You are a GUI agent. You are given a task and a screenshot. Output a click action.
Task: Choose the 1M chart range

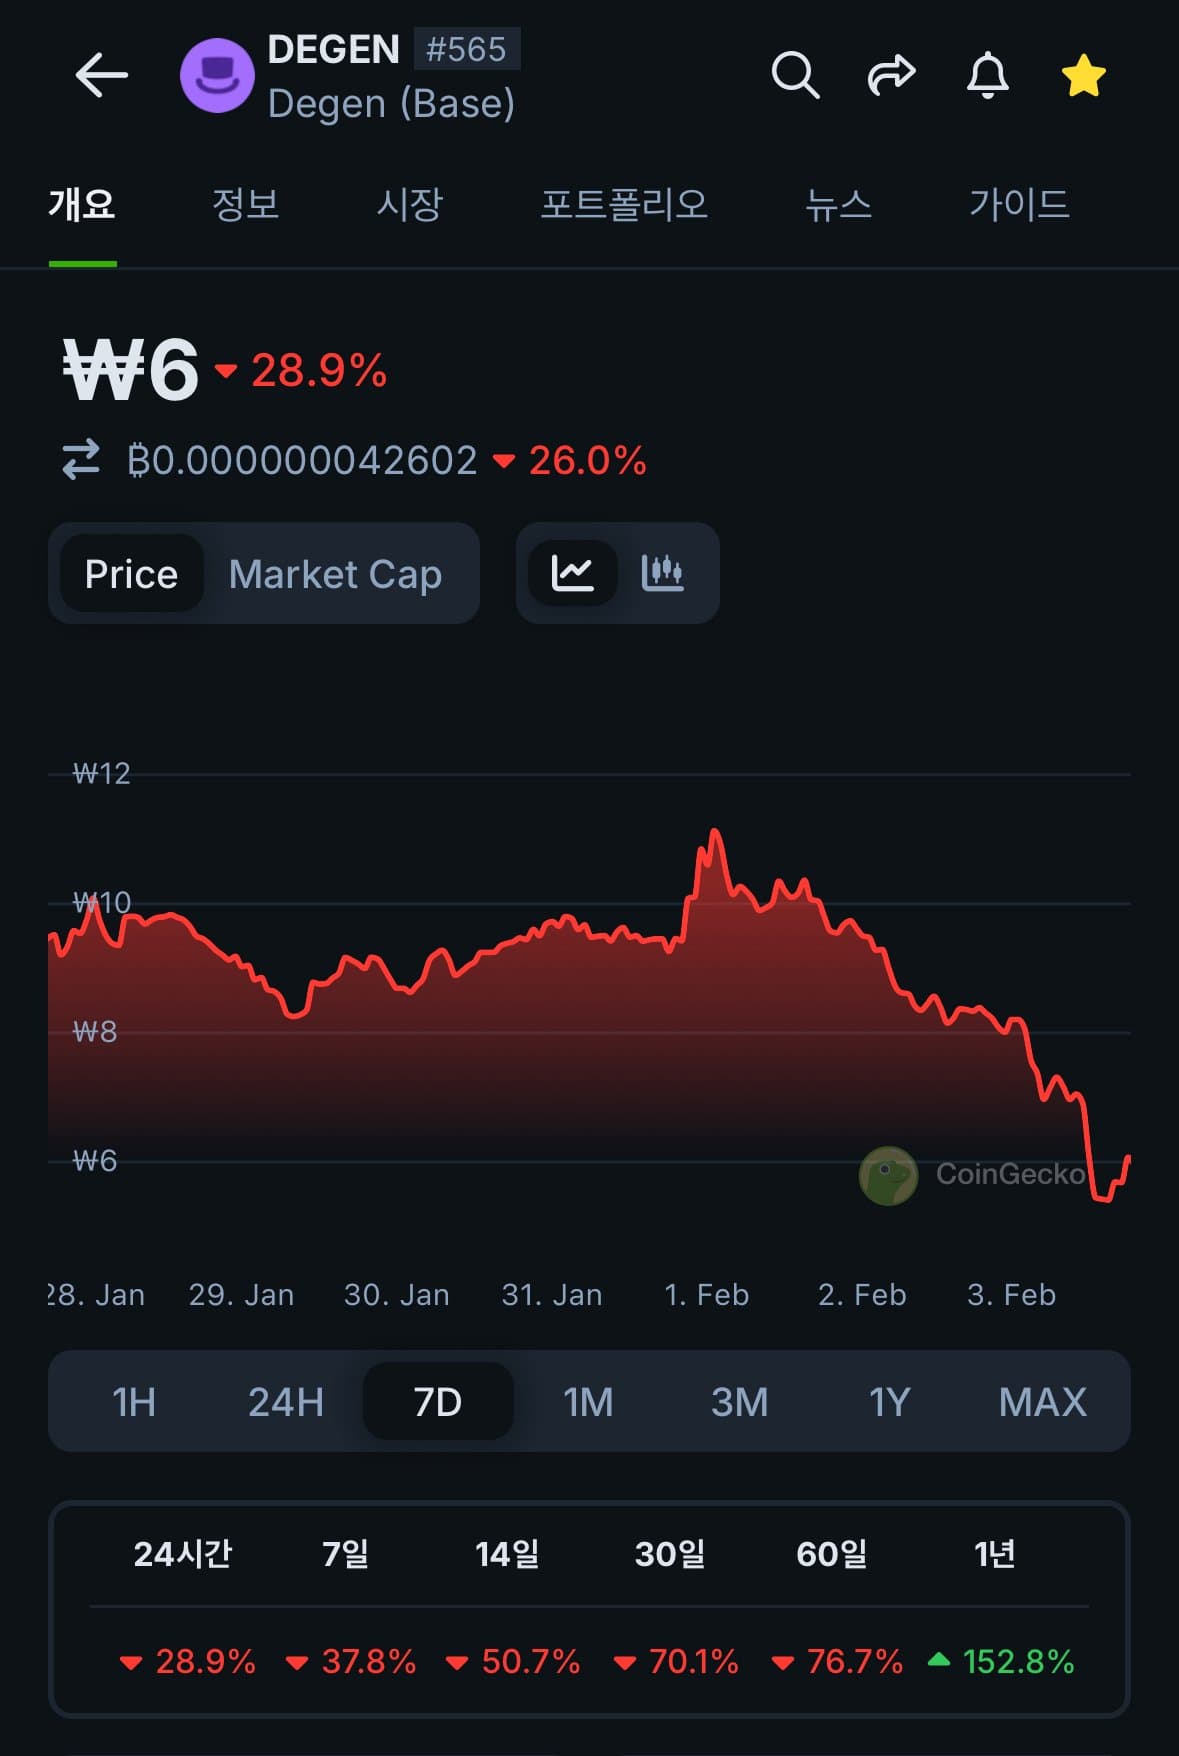click(588, 1402)
